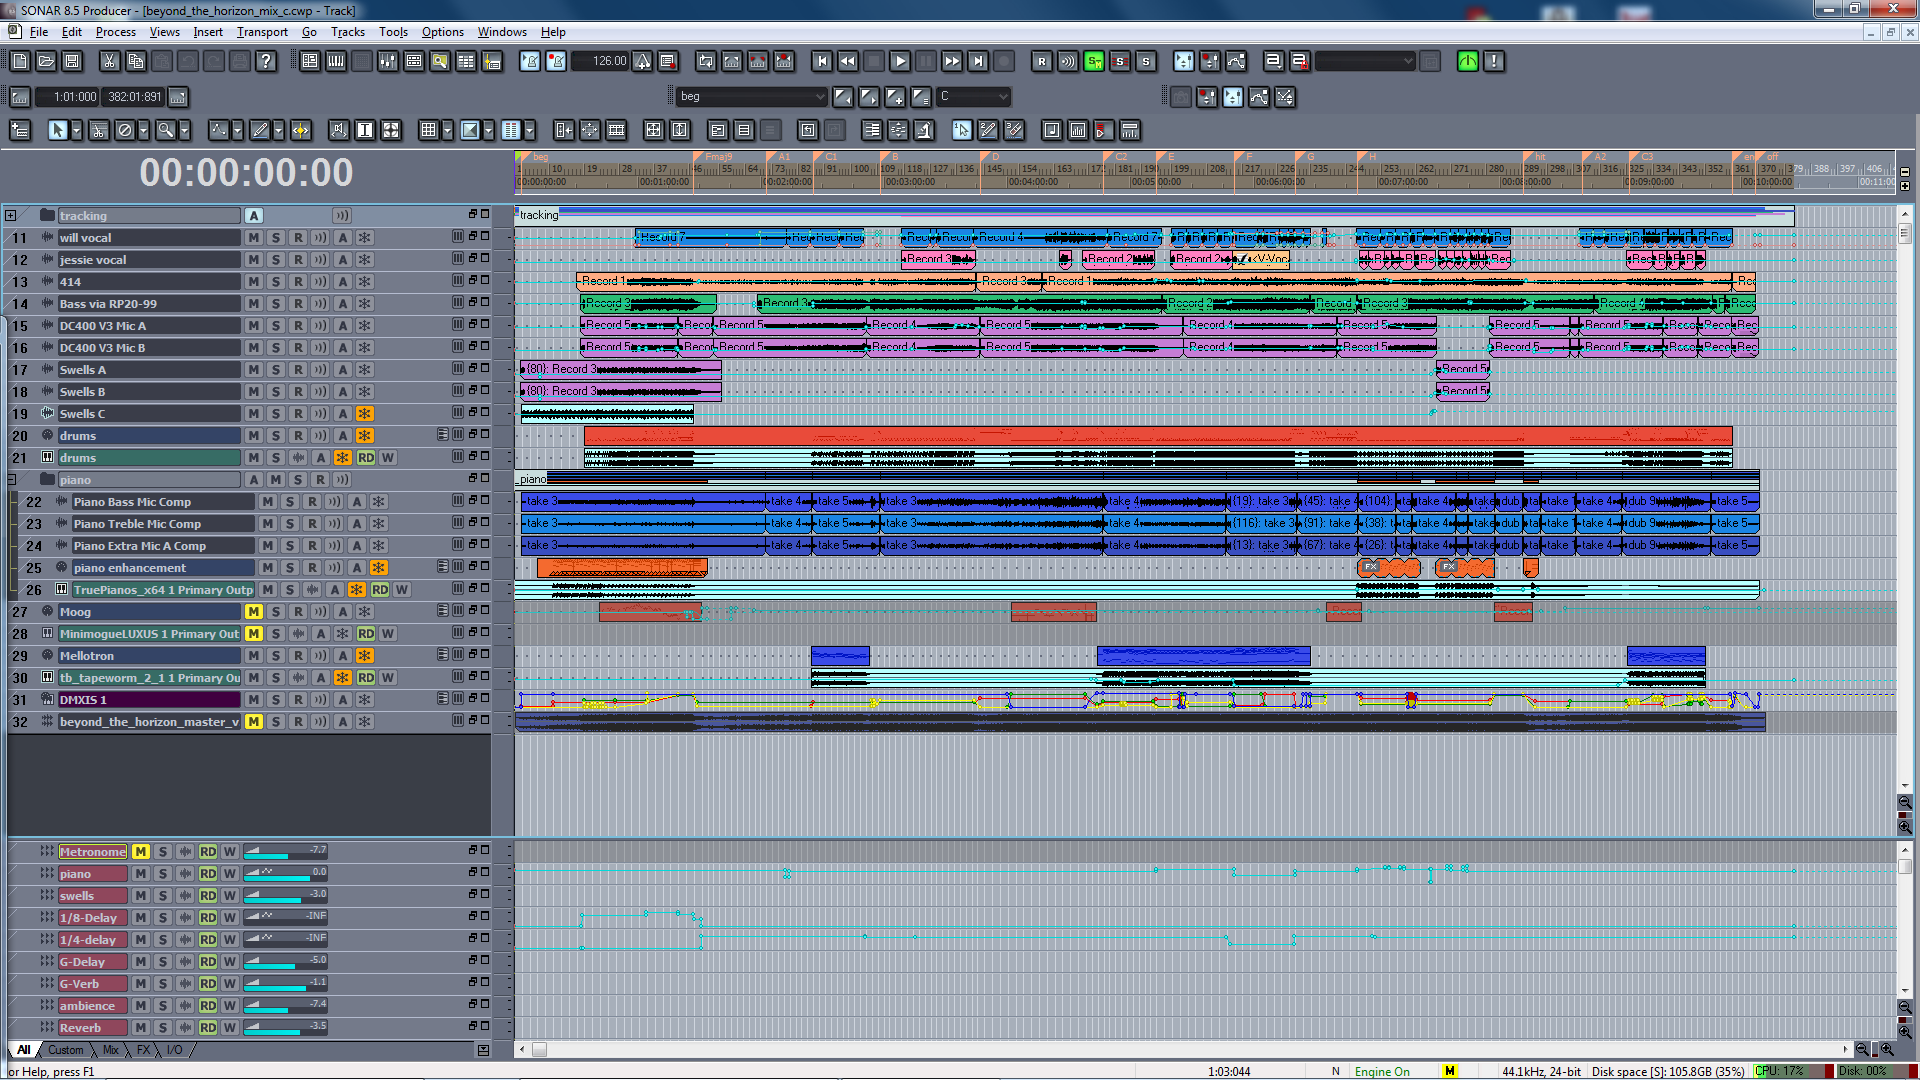1920x1080 pixels.
Task: Switch to the FX tab
Action: (143, 1050)
